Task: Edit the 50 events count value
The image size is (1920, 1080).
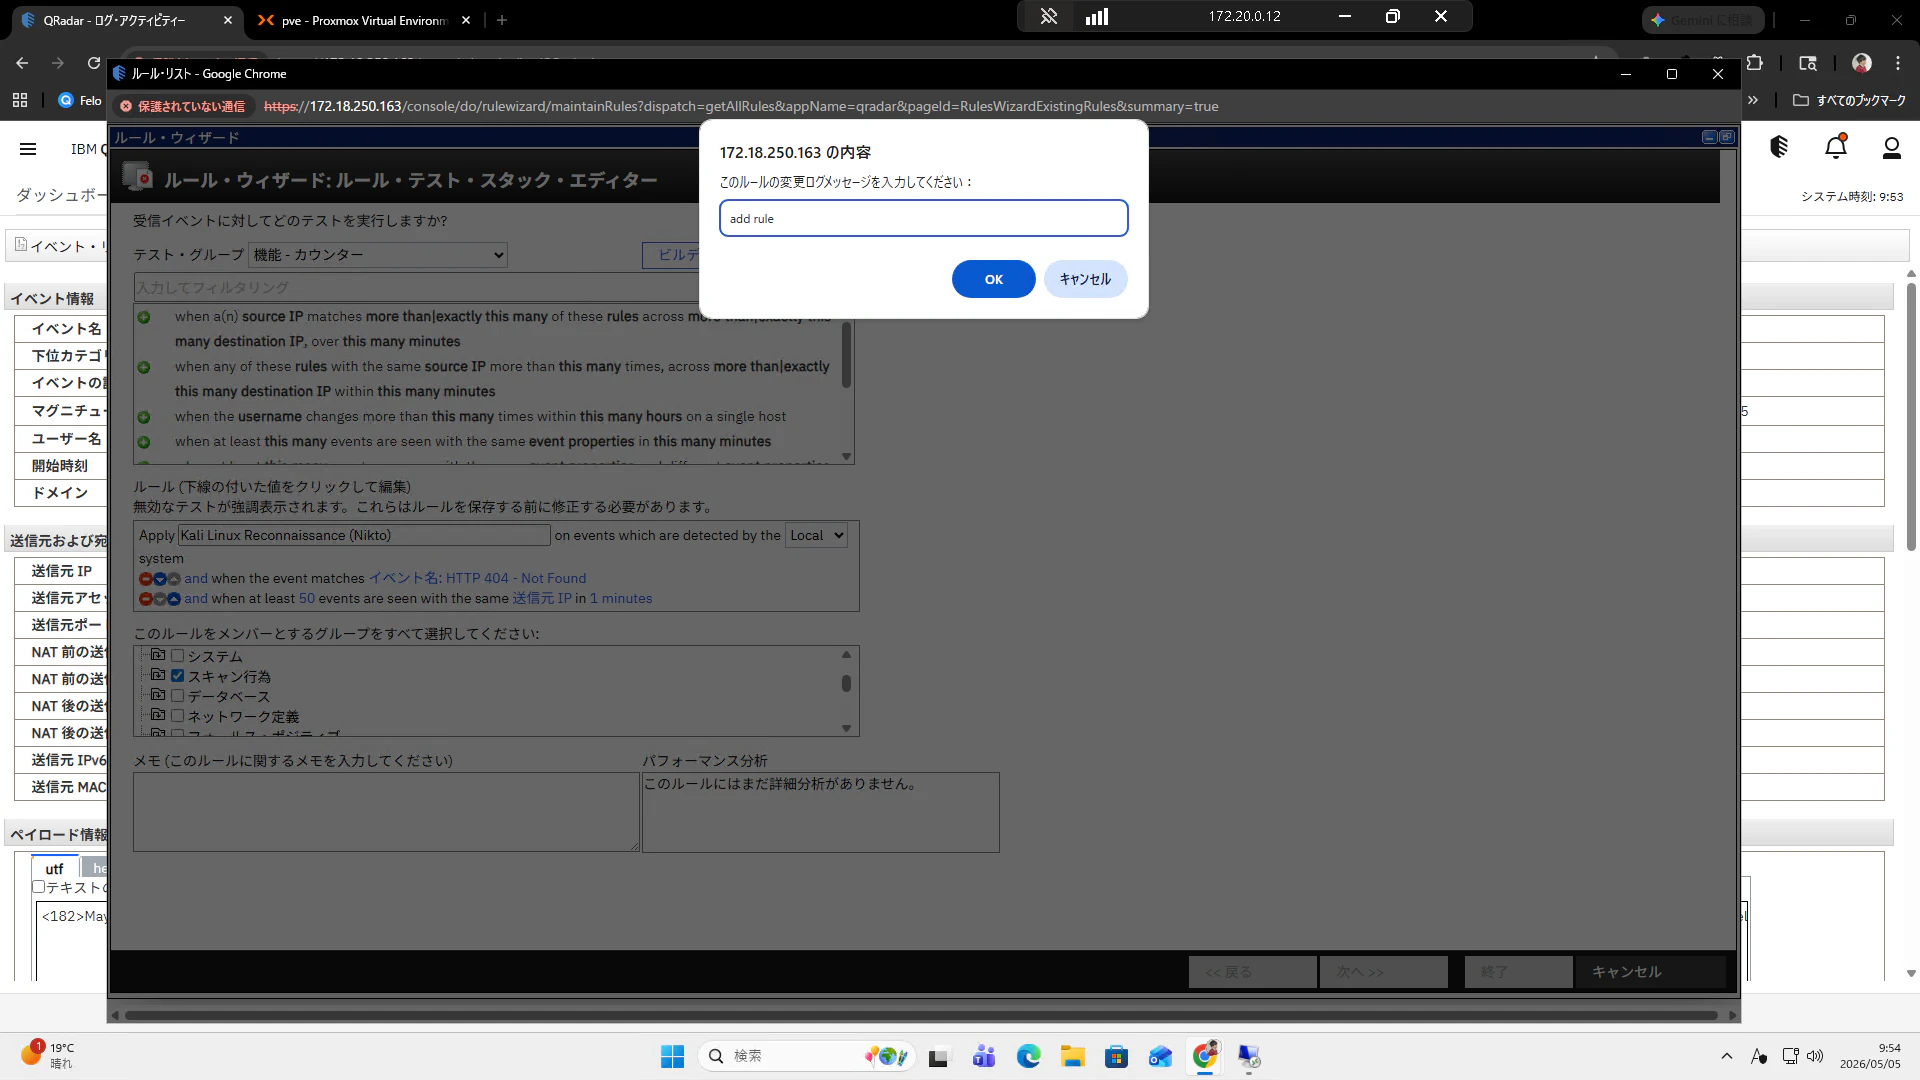Action: (x=307, y=598)
